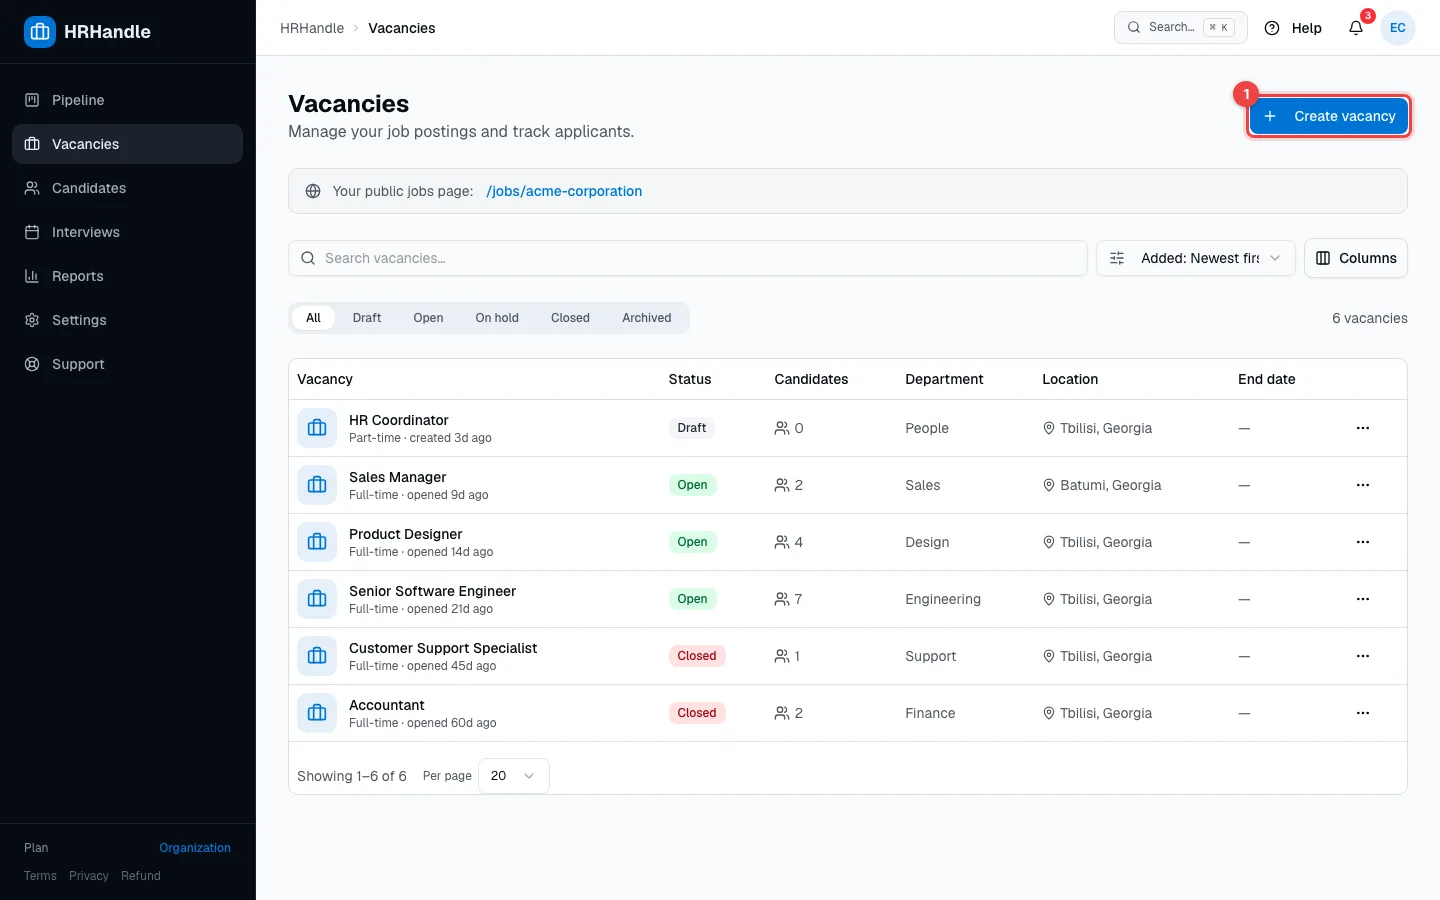Image resolution: width=1440 pixels, height=900 pixels.
Task: Filter vacancies by Open tab
Action: [x=428, y=318]
